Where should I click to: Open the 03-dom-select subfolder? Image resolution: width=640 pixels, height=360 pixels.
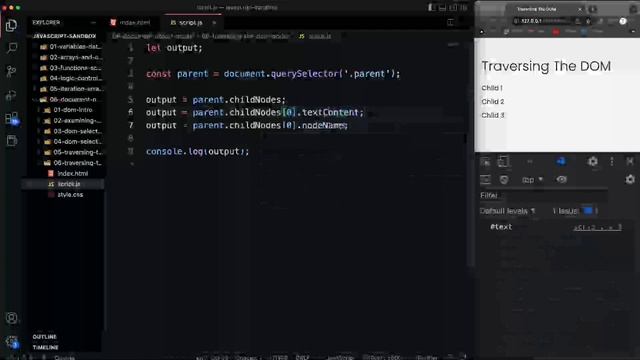[73, 131]
